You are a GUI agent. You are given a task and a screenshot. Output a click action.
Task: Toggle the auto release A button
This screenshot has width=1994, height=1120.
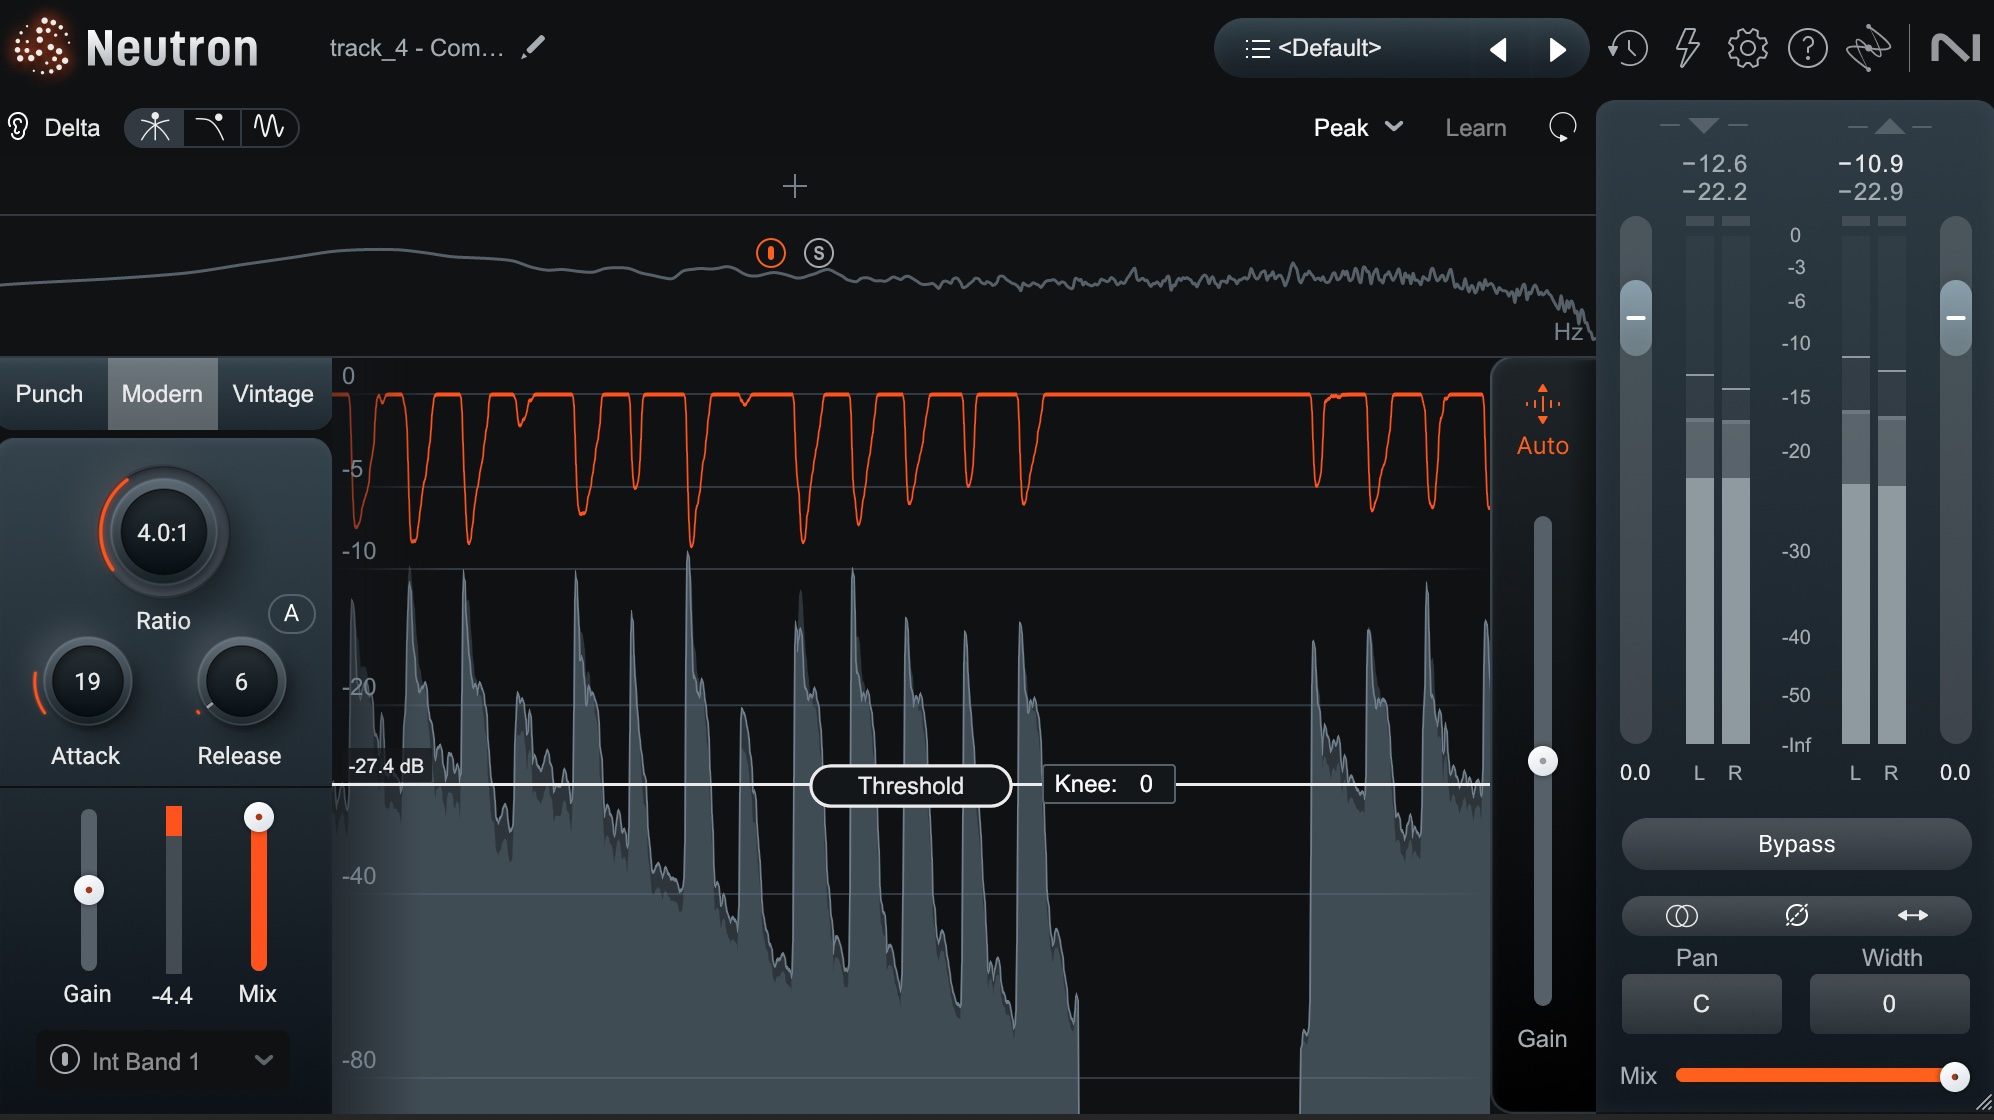point(291,613)
